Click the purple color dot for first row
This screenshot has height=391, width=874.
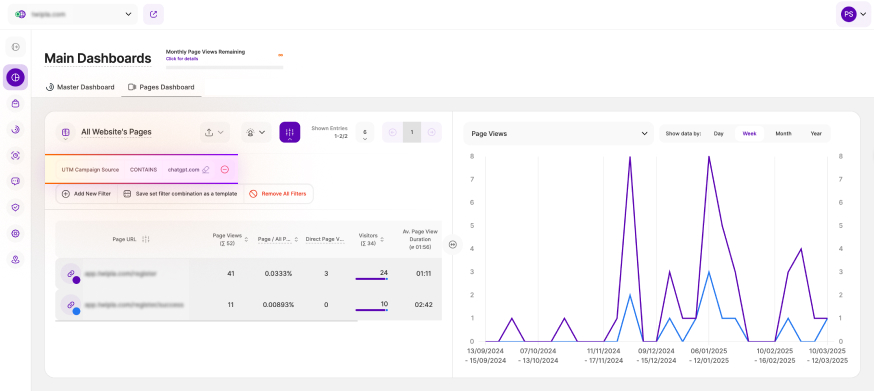[76, 280]
